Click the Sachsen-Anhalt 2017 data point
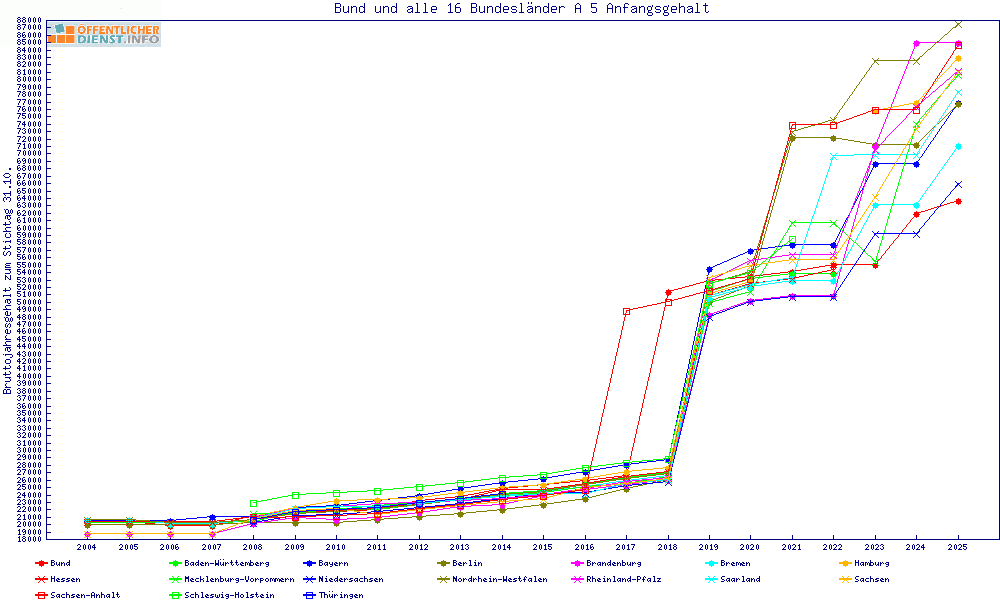The image size is (1000, 600). pos(626,311)
